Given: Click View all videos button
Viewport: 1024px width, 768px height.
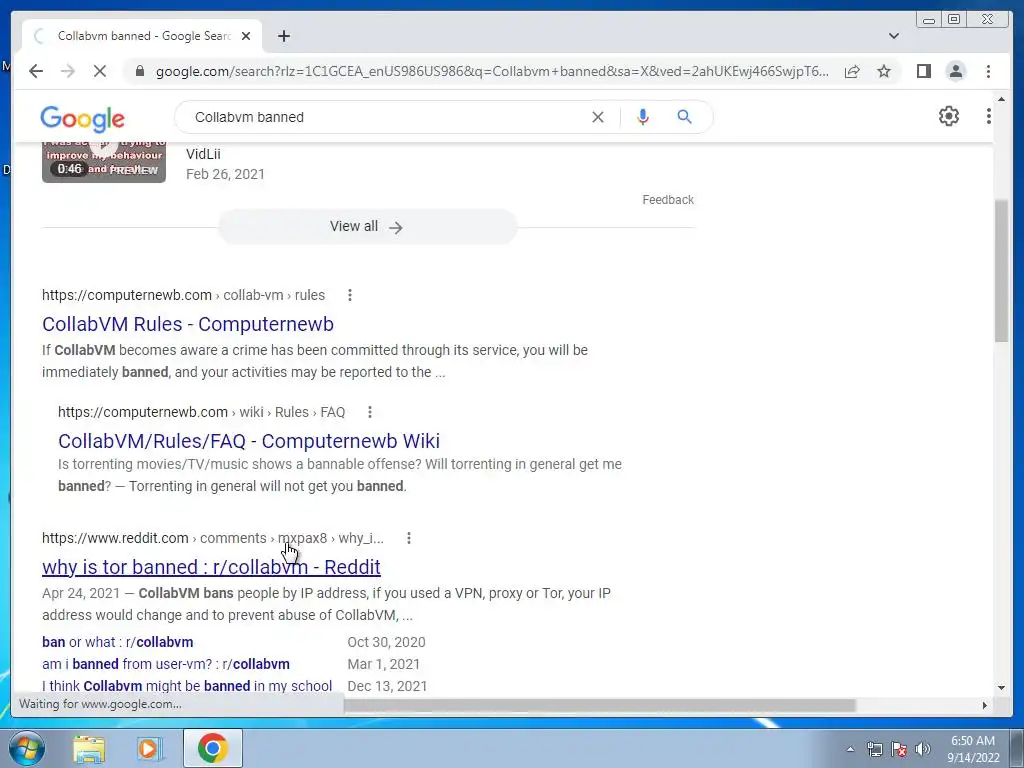Looking at the screenshot, I should coord(367,227).
